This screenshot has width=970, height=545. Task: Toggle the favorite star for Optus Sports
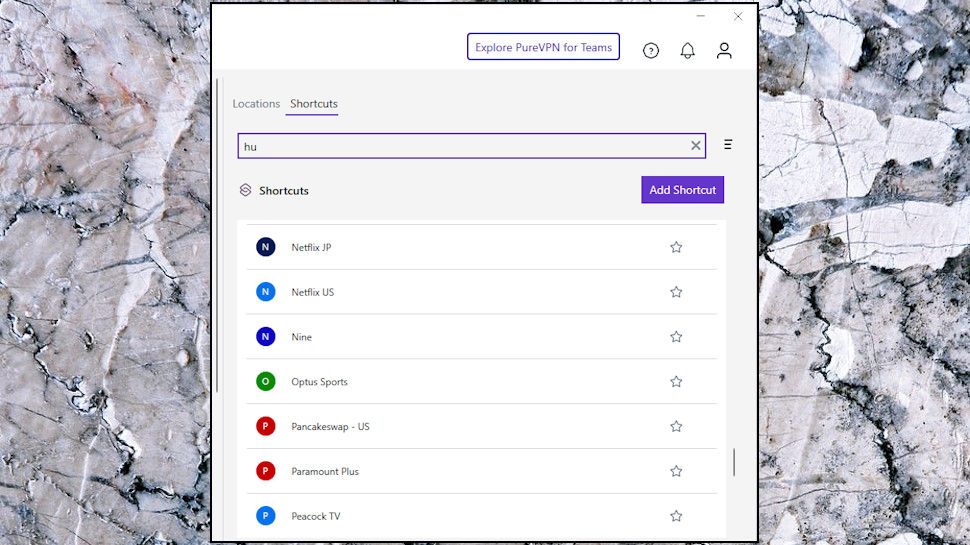[x=676, y=381]
